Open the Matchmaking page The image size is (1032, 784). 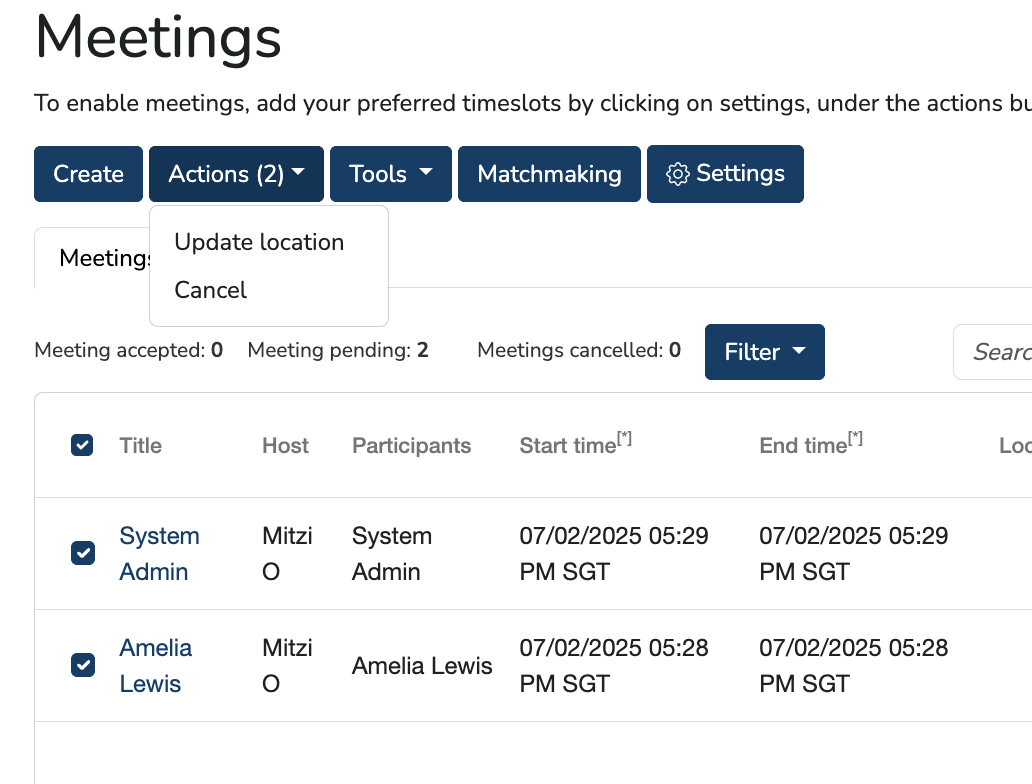(549, 174)
